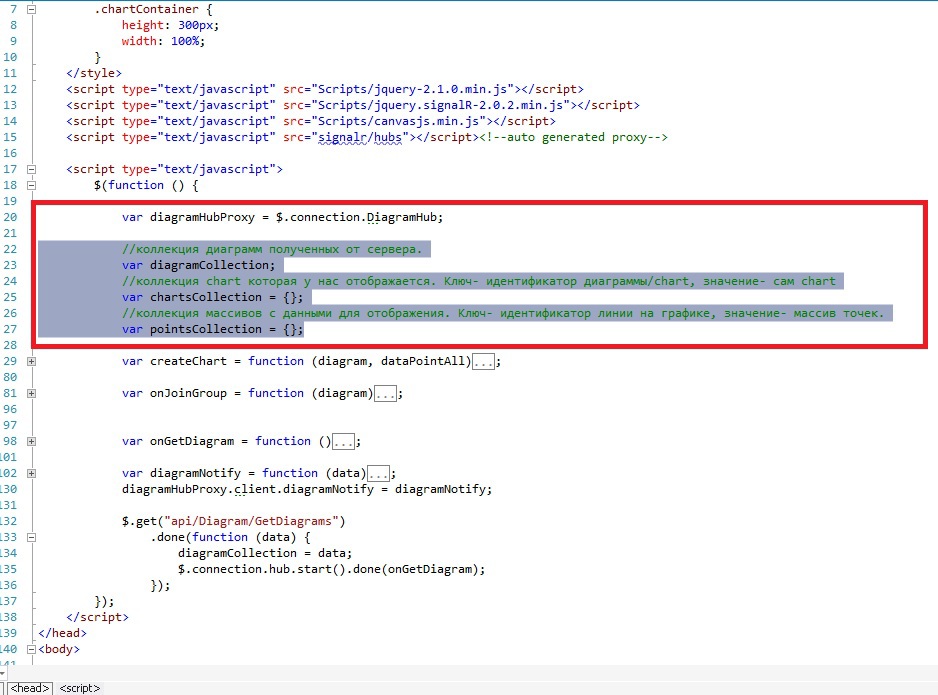938x695 pixels.
Task: Collapse the body tag outline on line 140
Action: pos(32,649)
